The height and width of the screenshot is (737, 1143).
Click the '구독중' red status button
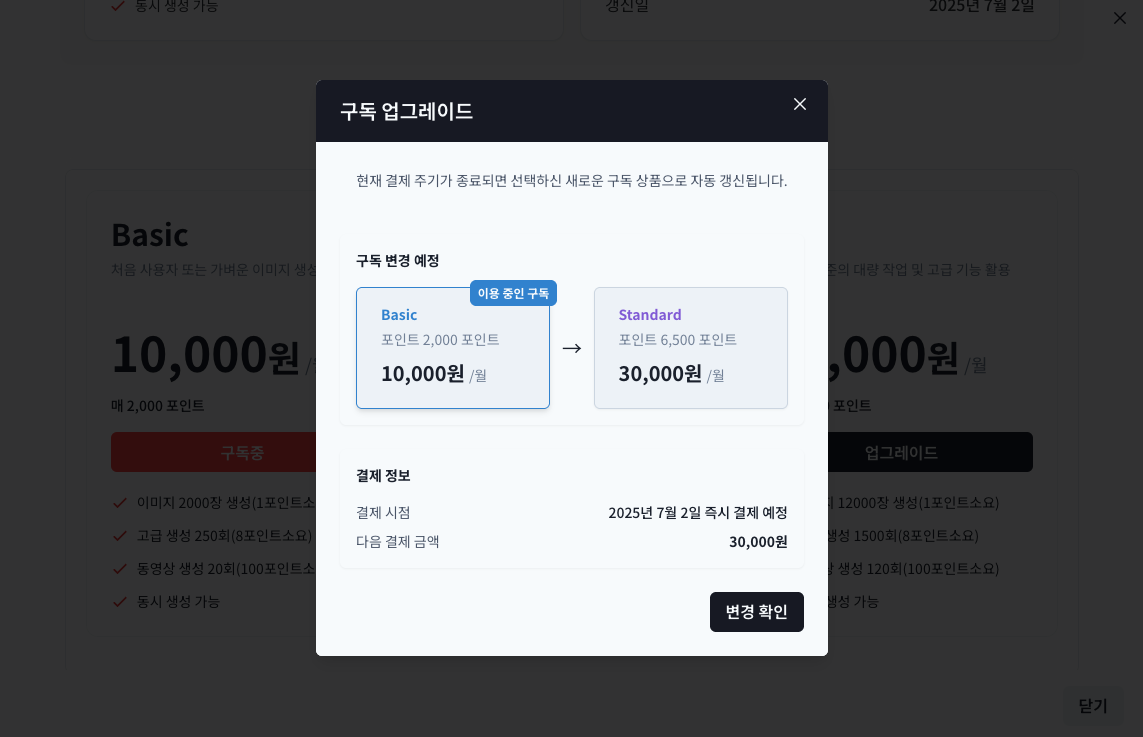point(242,452)
